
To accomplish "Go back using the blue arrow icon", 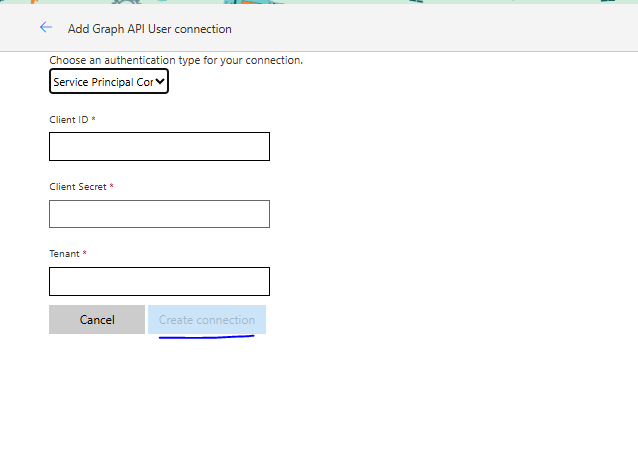I will pyautogui.click(x=46, y=28).
